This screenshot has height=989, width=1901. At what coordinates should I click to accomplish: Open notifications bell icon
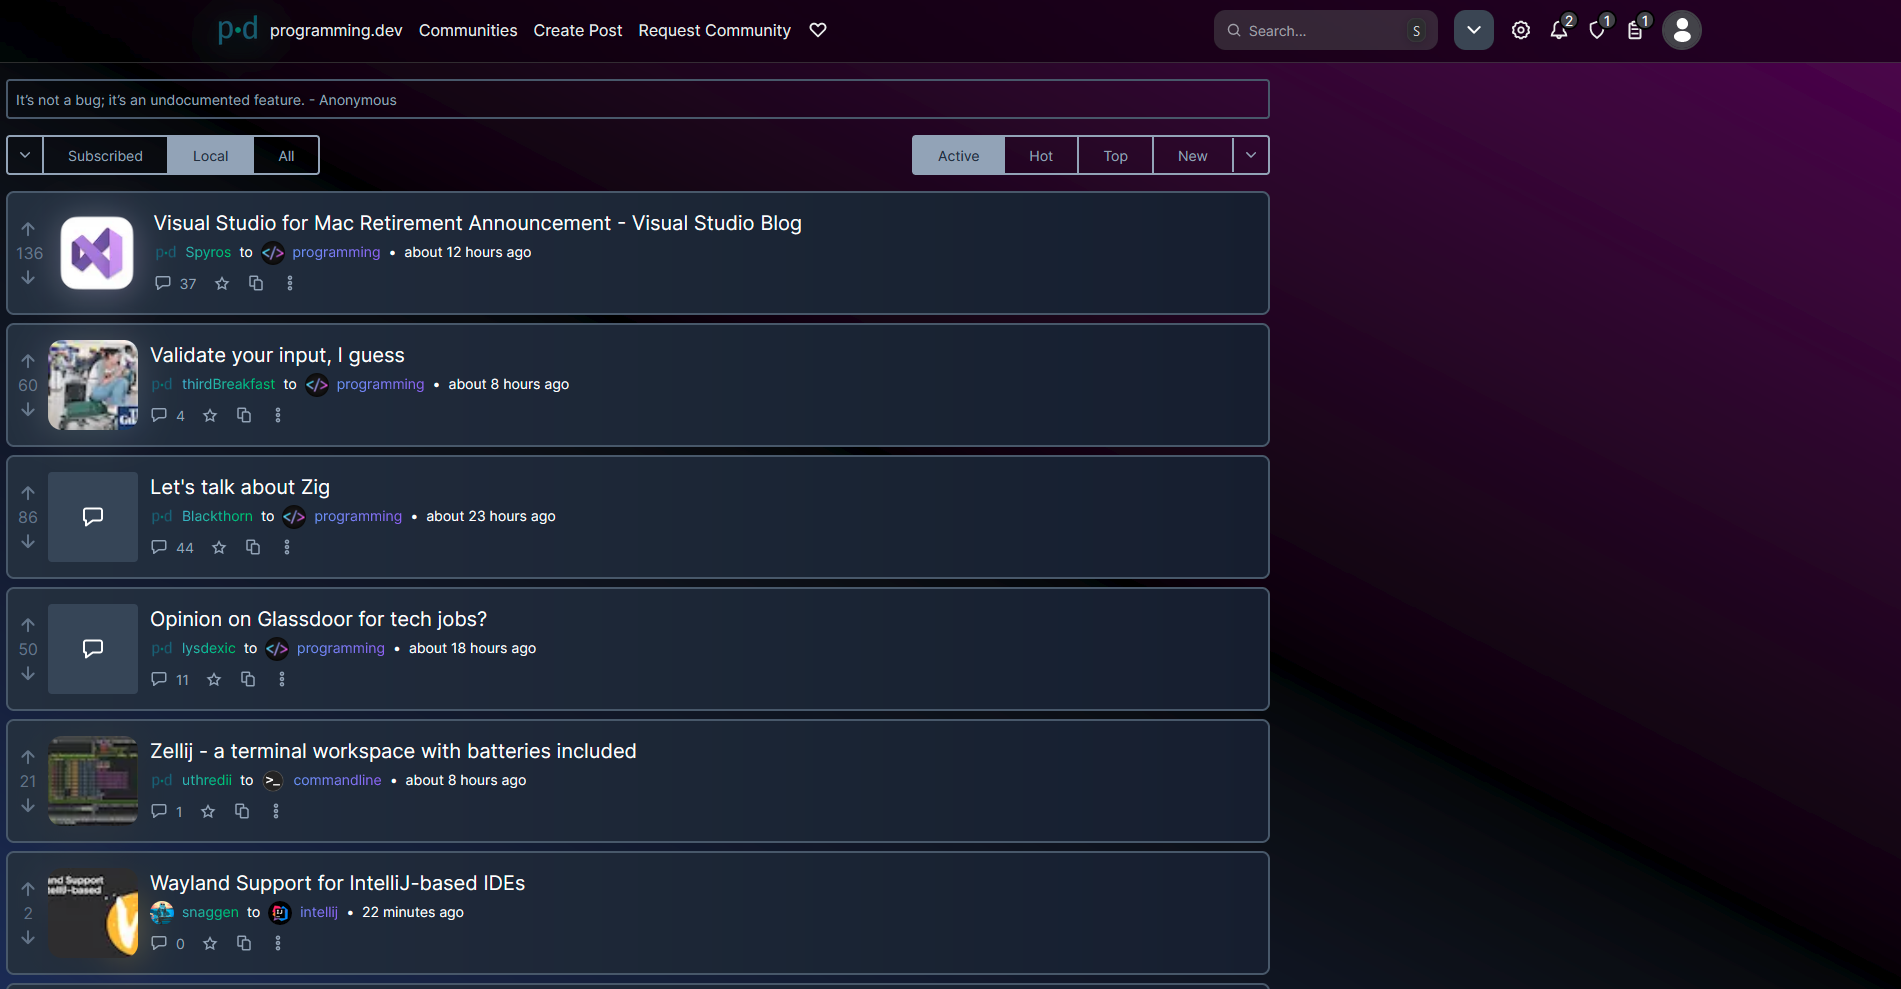1558,31
